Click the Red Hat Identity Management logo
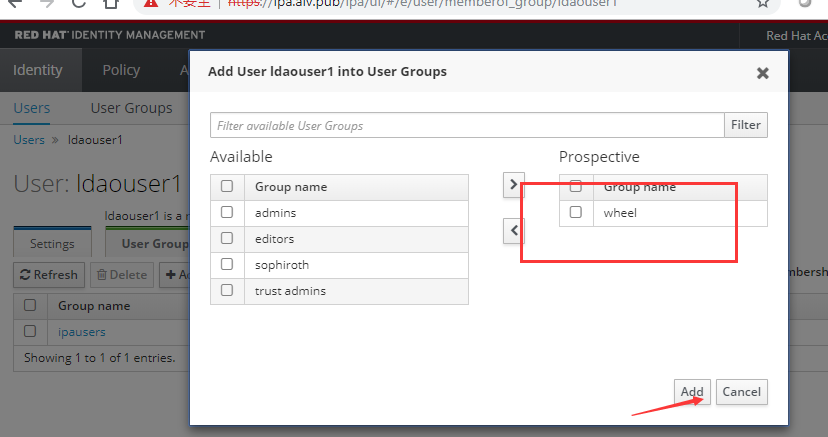Image resolution: width=828 pixels, height=437 pixels. 110,35
